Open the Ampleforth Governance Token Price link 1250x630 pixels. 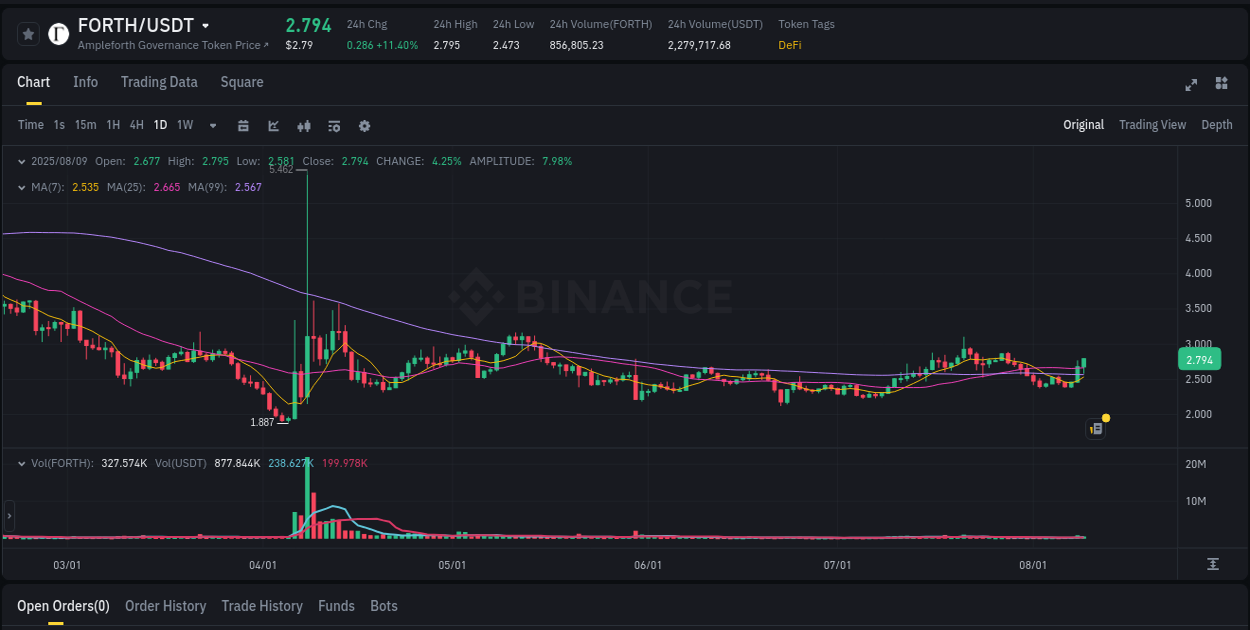[x=172, y=45]
